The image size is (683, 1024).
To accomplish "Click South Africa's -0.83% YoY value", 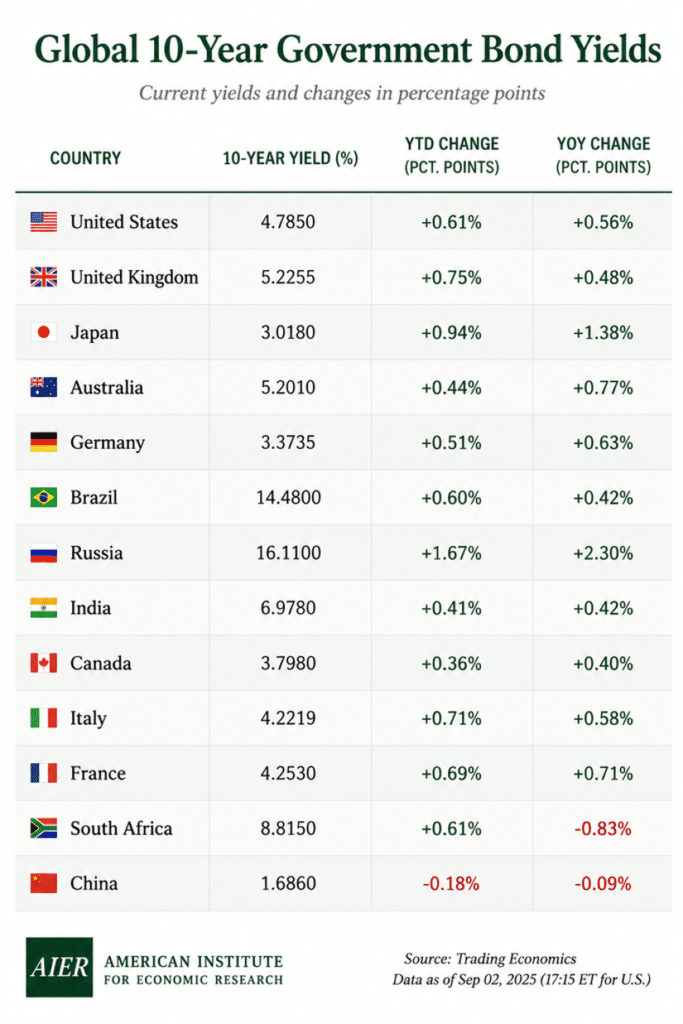I will coord(603,829).
